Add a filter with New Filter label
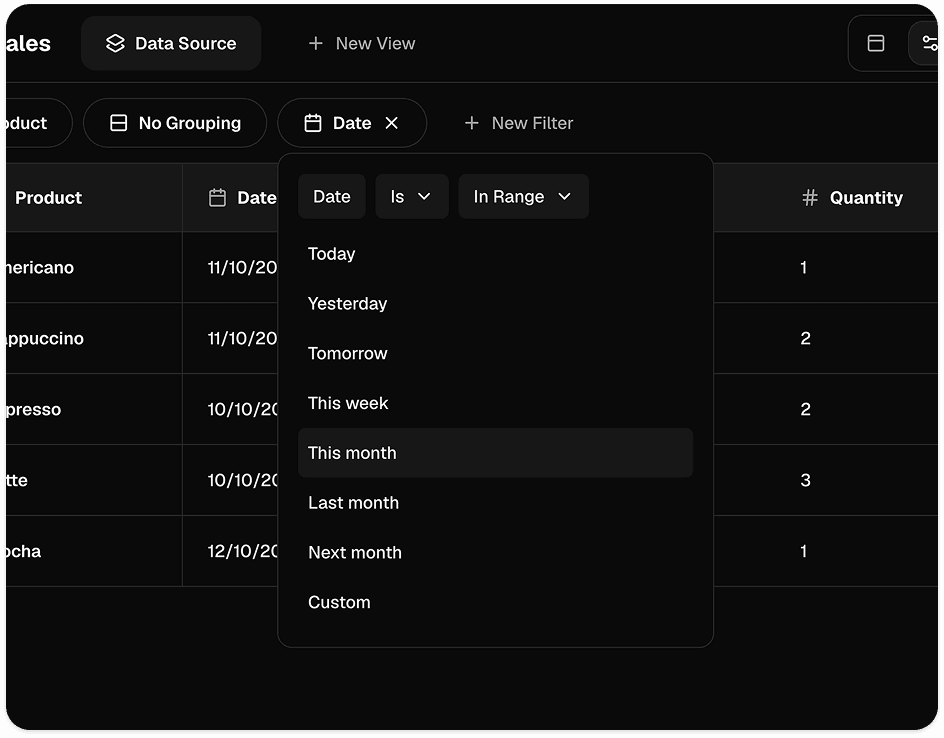The width and height of the screenshot is (944, 738). pos(532,123)
